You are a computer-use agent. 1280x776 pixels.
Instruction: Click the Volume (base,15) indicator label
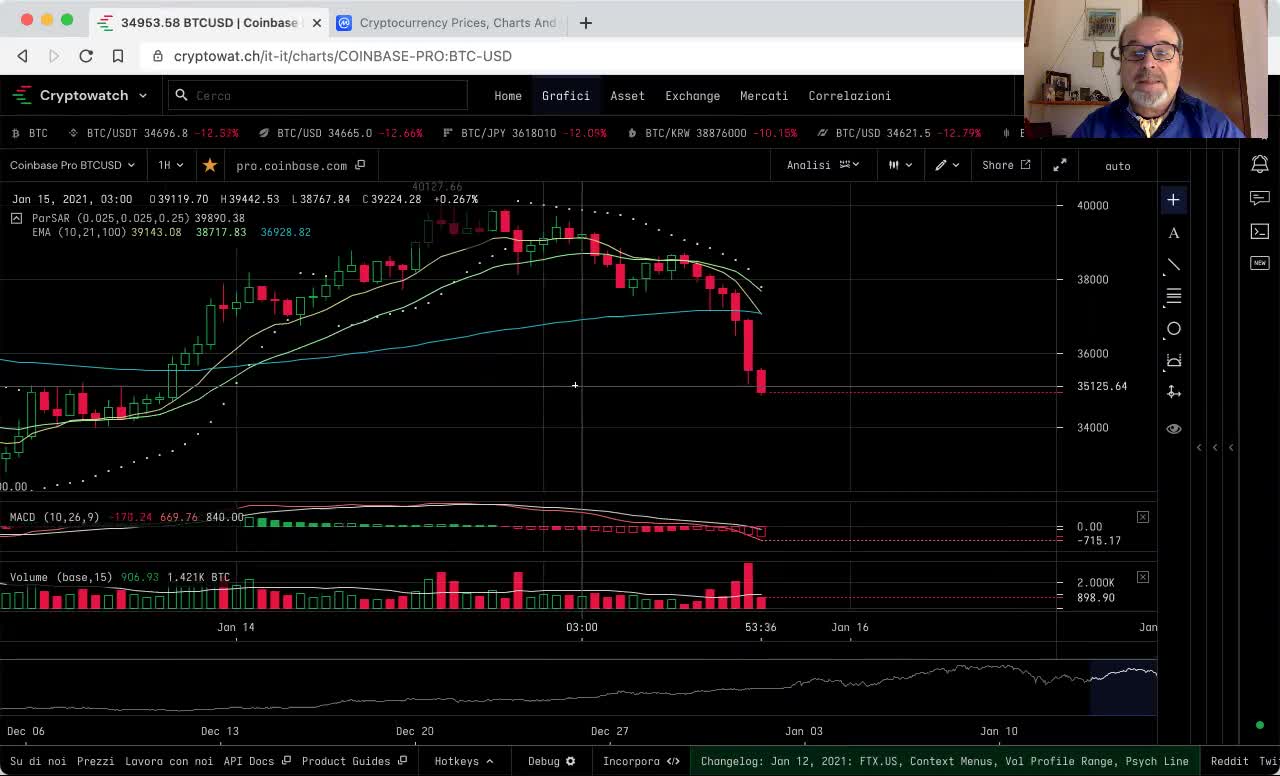[61, 577]
